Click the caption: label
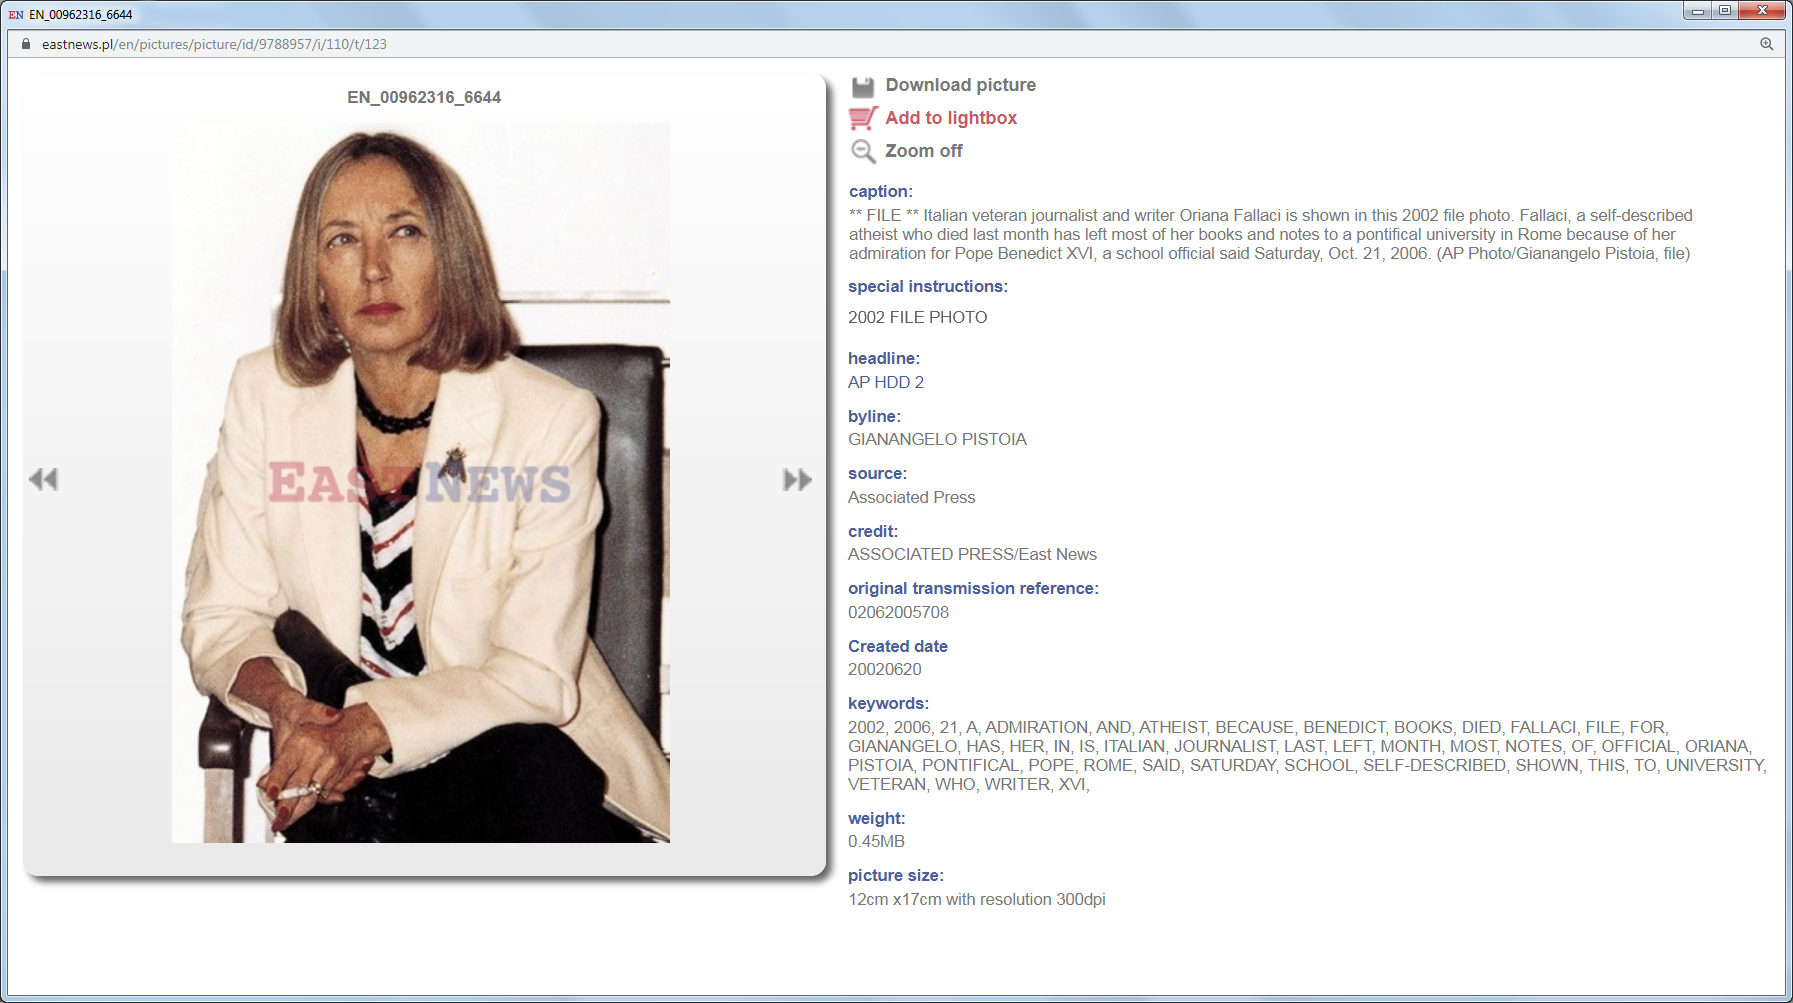Image resolution: width=1793 pixels, height=1003 pixels. coord(881,191)
